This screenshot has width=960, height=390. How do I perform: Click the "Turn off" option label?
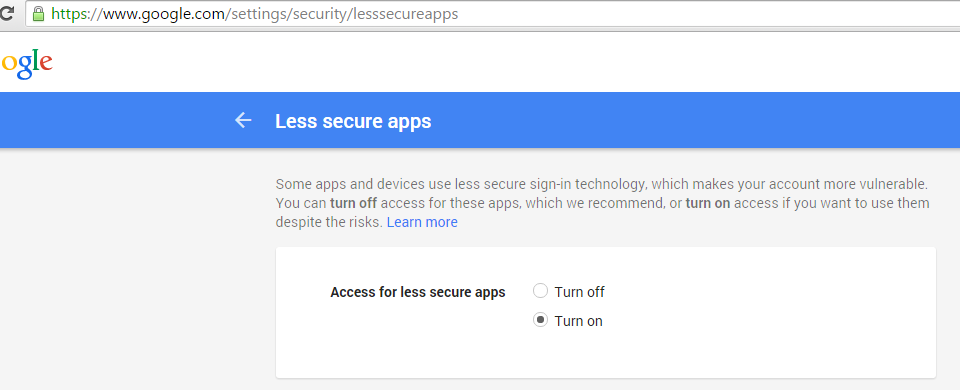coord(579,292)
